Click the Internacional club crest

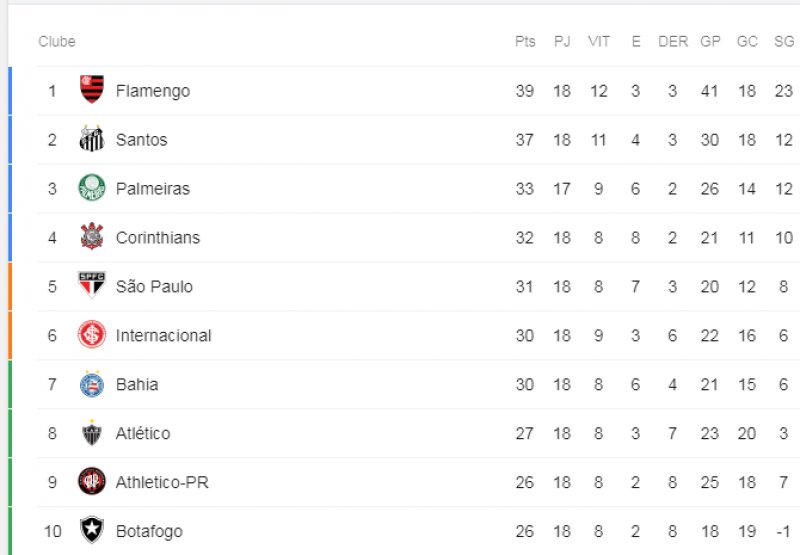tap(92, 335)
